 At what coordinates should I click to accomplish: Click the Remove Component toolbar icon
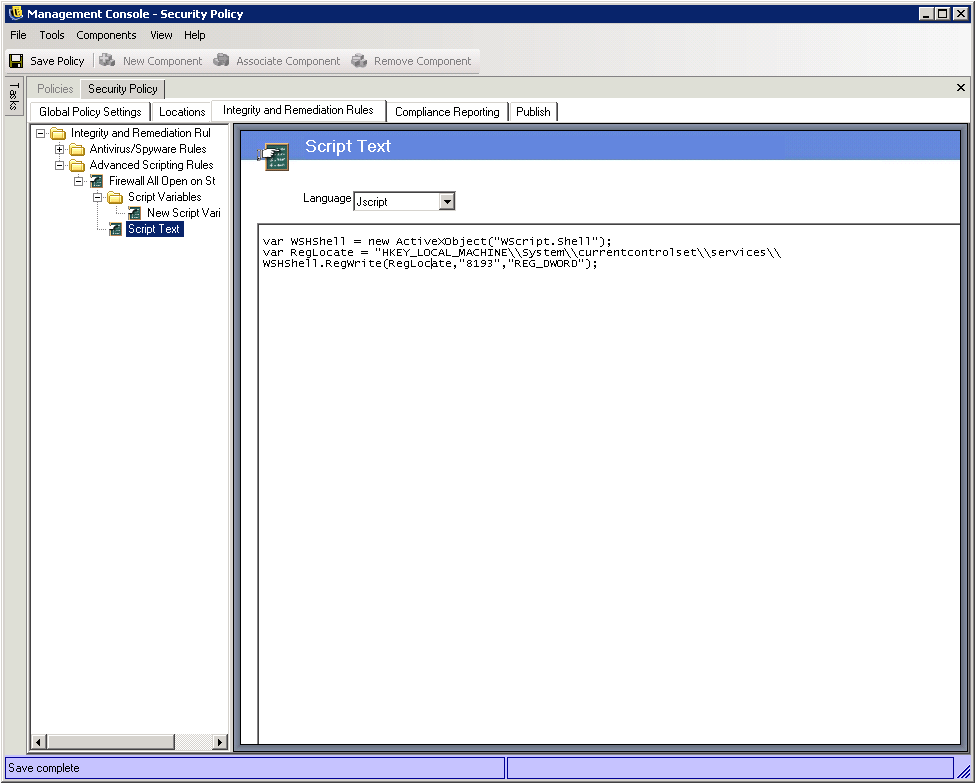[x=359, y=61]
